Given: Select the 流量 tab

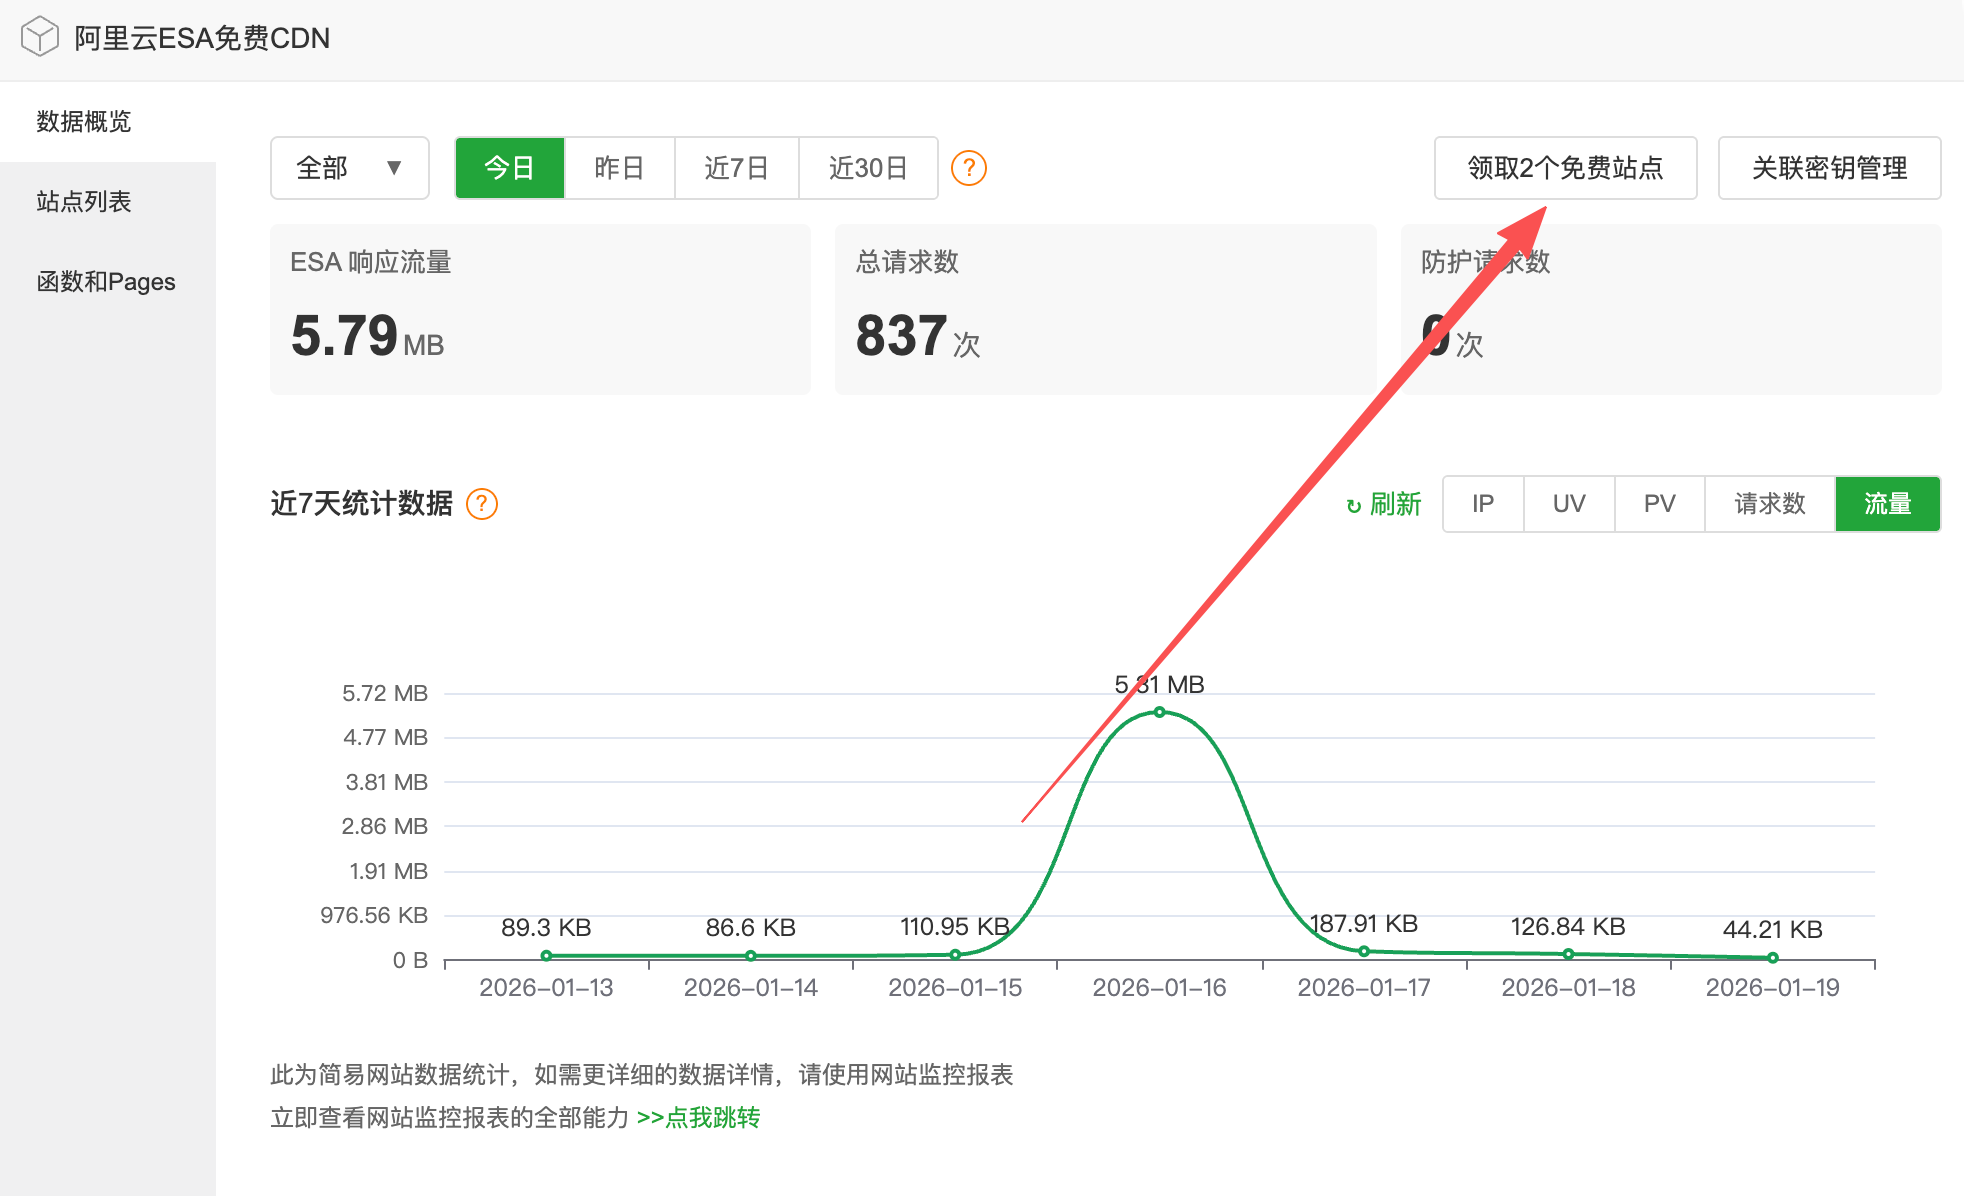Looking at the screenshot, I should coord(1887,504).
